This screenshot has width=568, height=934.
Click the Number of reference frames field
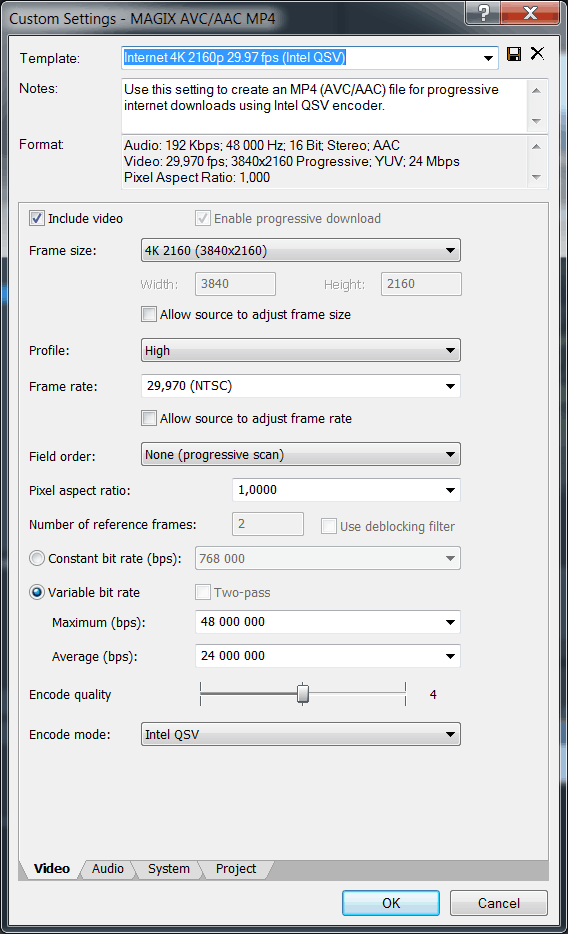268,524
